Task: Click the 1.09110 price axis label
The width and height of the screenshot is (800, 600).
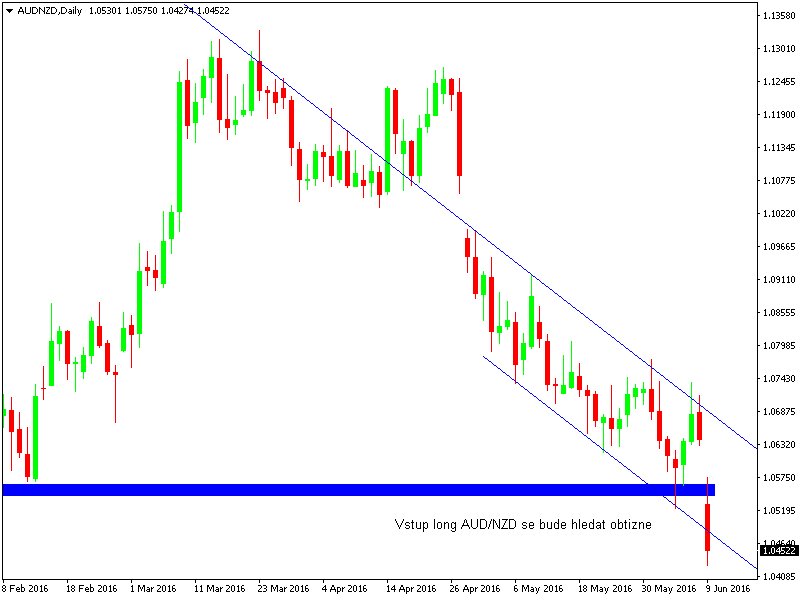Action: pos(779,280)
